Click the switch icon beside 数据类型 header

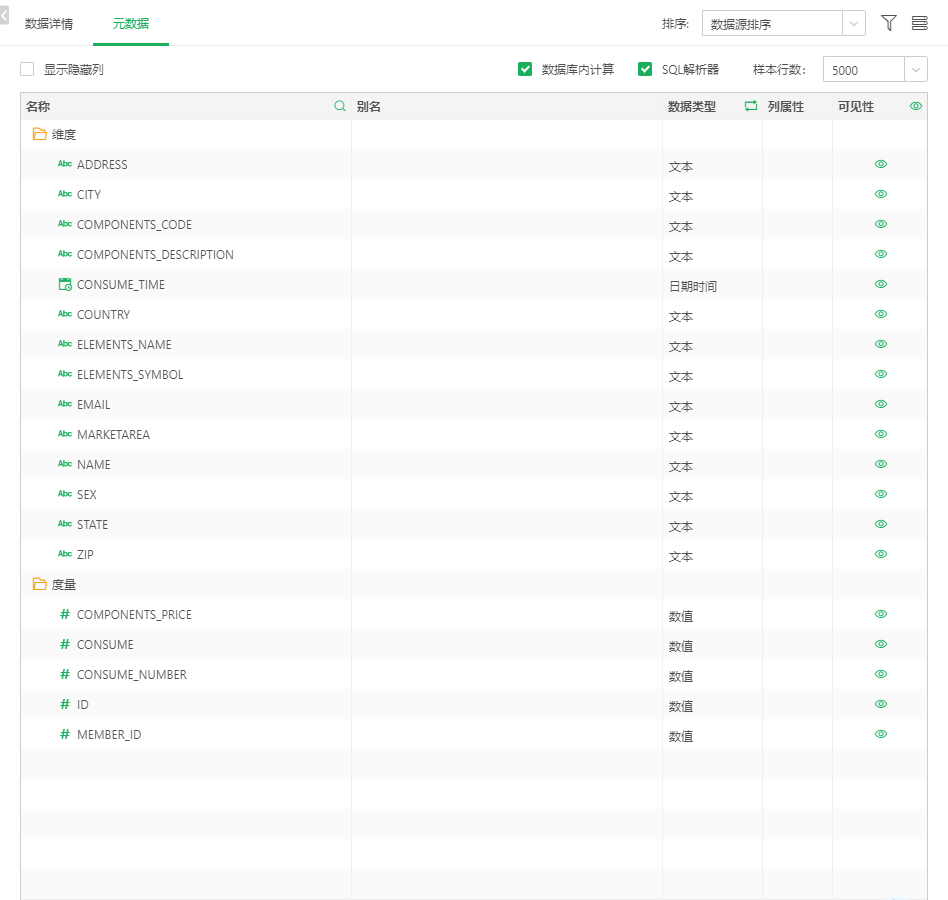pos(751,106)
